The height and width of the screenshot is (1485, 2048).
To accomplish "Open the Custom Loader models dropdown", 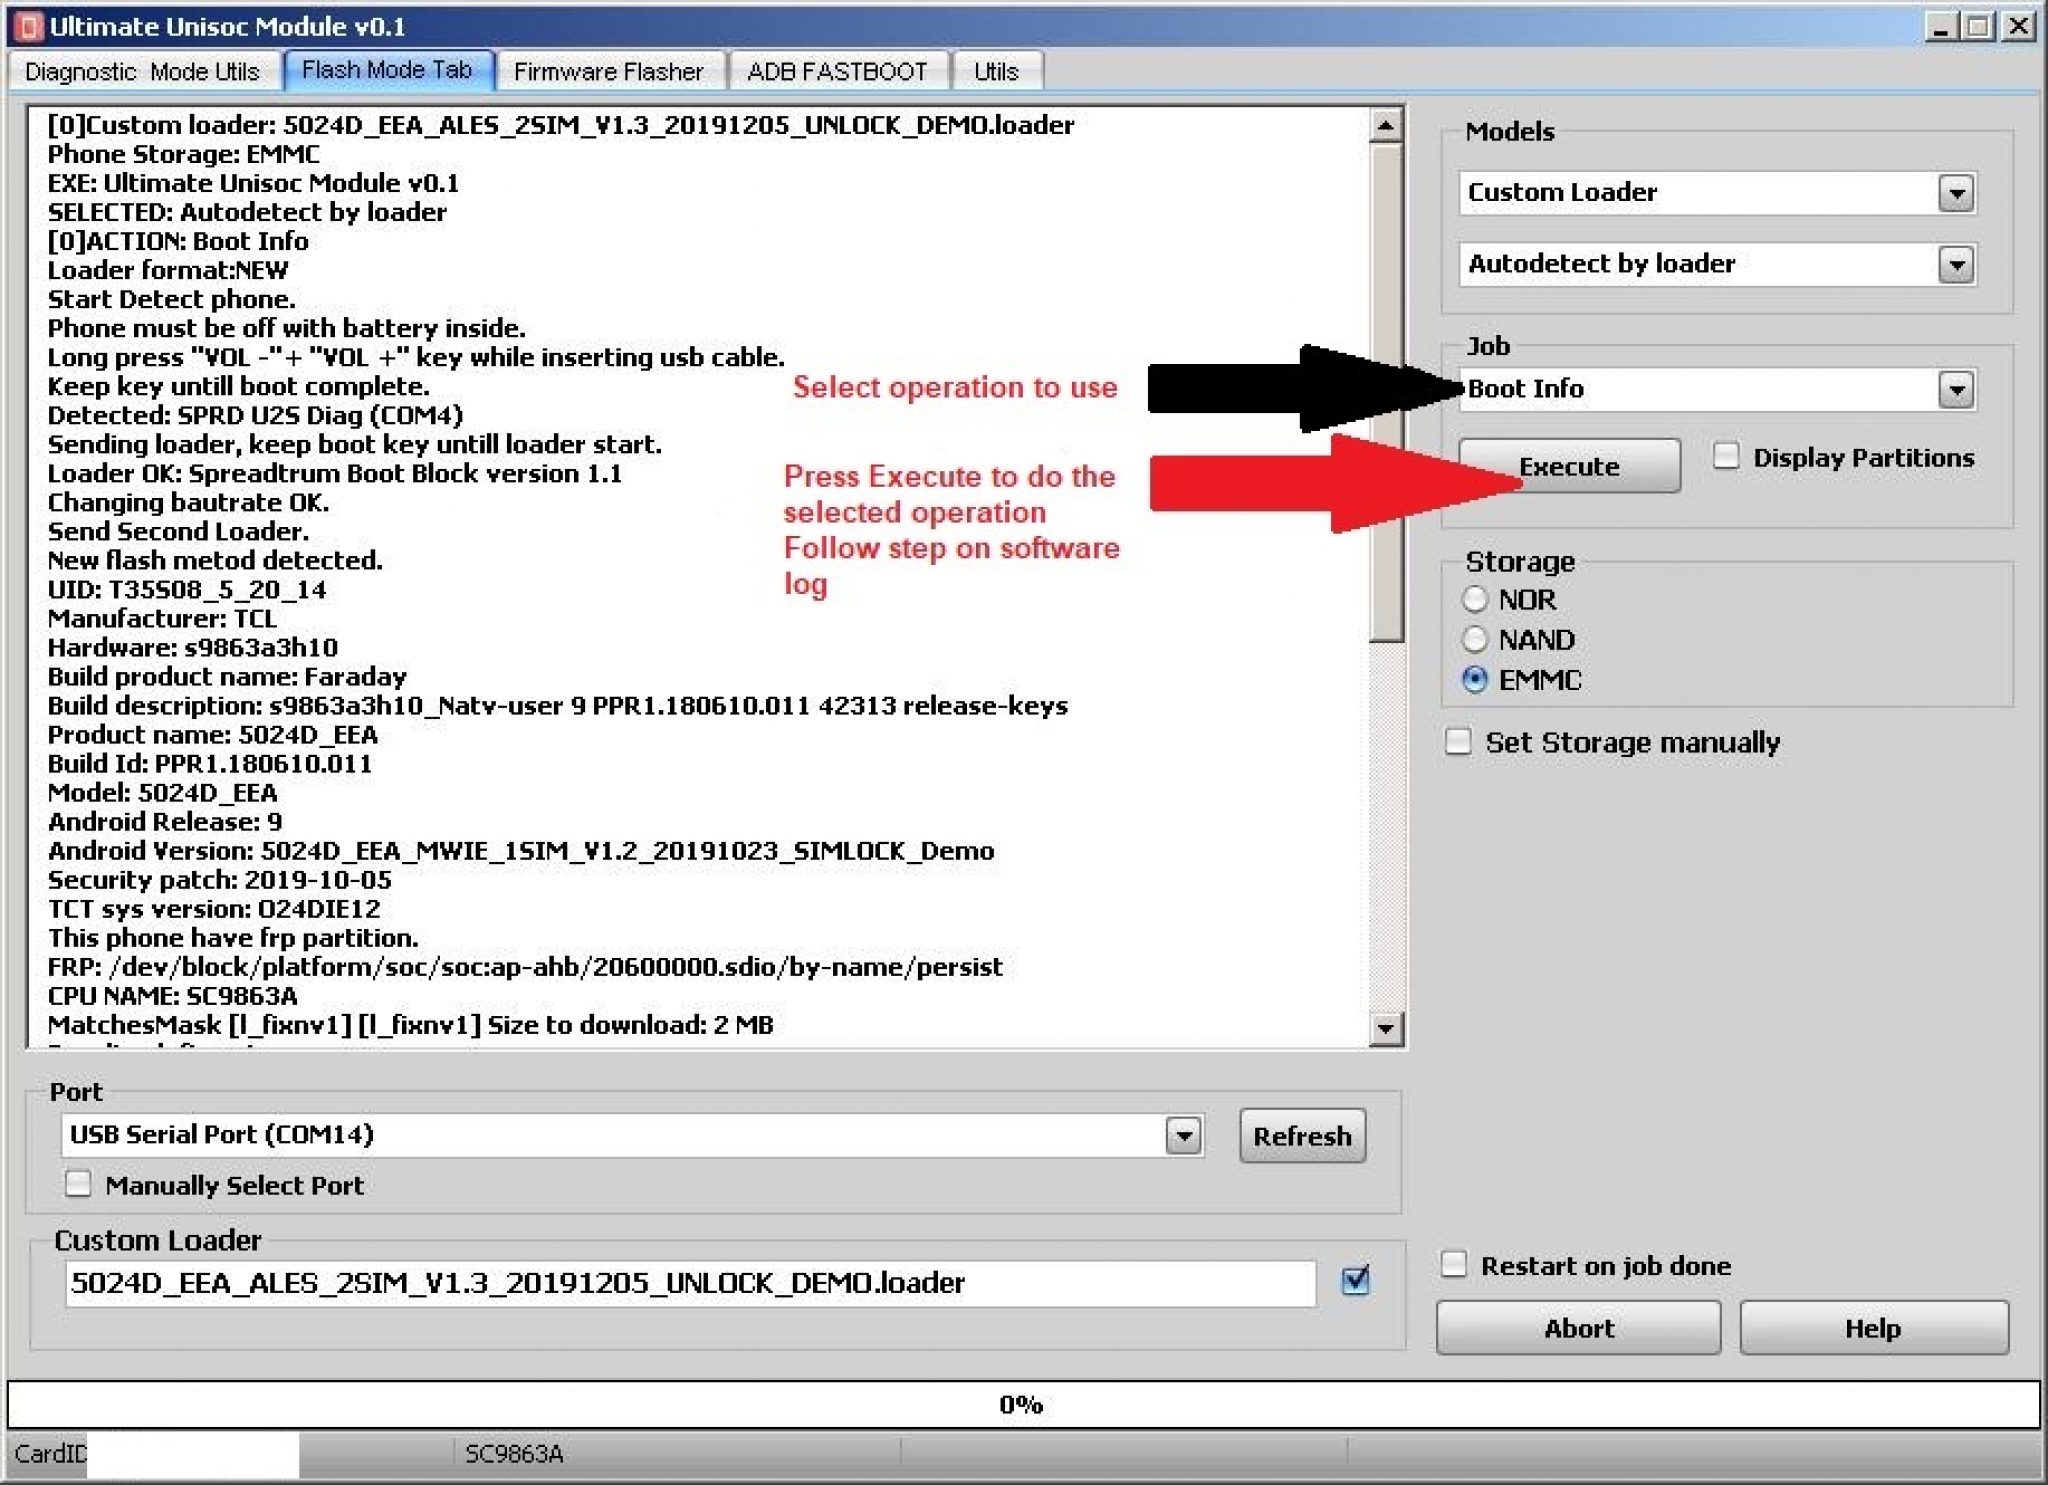I will click(x=1955, y=192).
